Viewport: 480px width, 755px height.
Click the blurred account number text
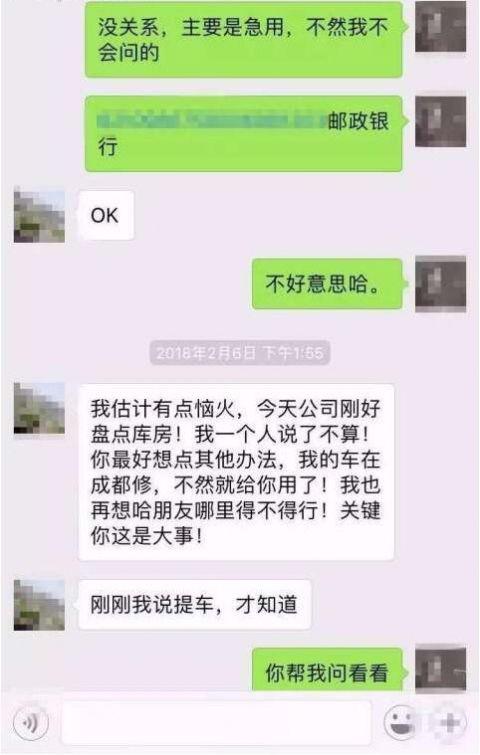(211, 120)
